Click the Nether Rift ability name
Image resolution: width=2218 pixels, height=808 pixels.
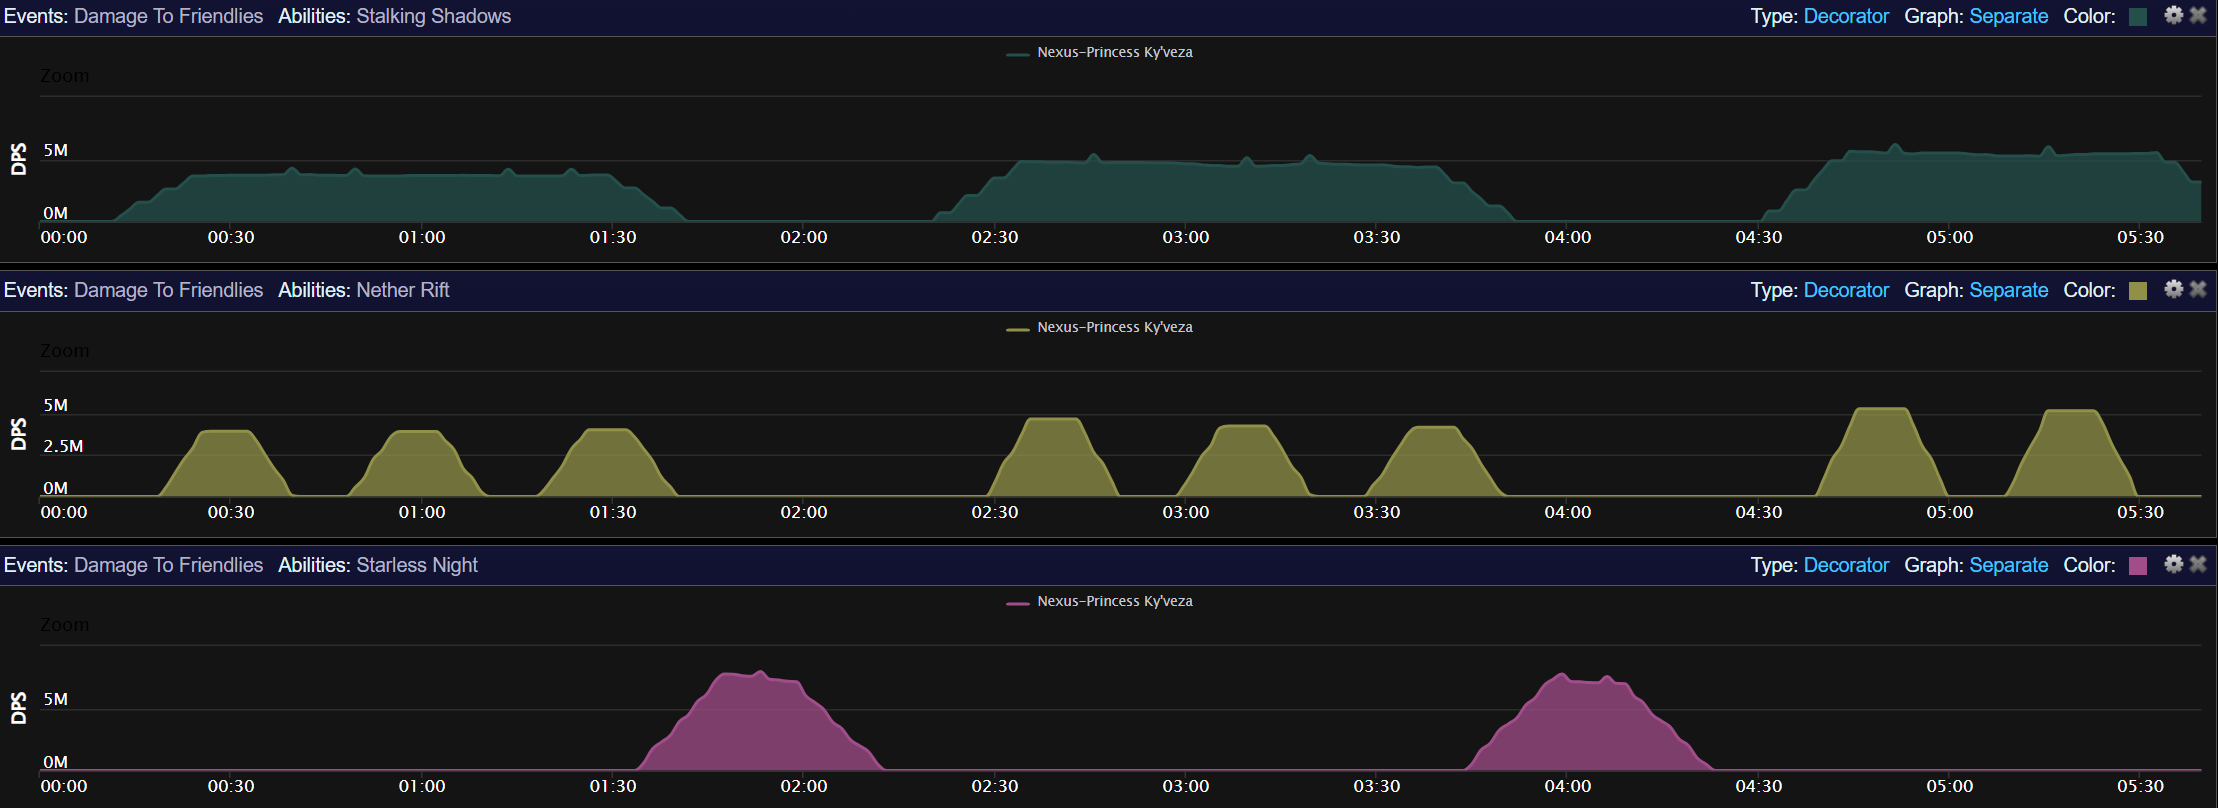point(403,290)
